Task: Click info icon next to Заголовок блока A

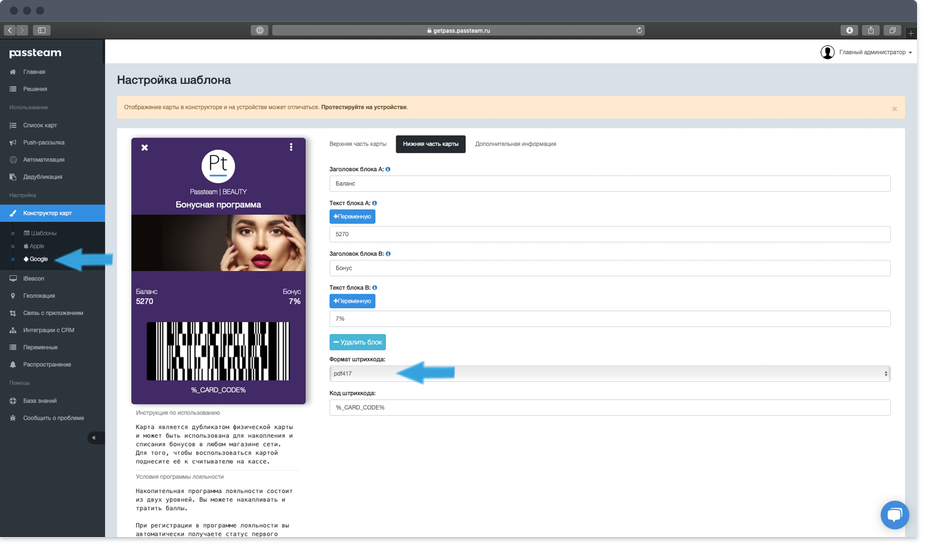Action: click(x=388, y=169)
